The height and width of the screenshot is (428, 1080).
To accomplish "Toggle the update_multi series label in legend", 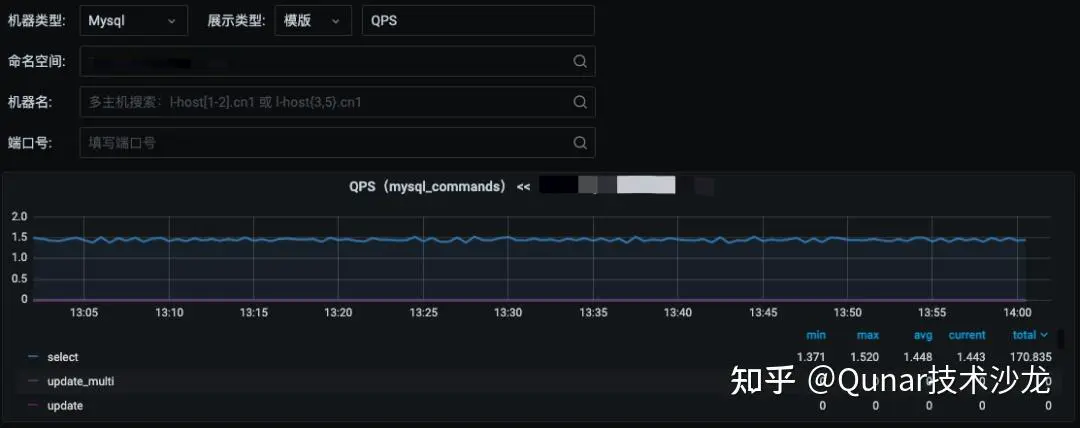I will point(81,381).
